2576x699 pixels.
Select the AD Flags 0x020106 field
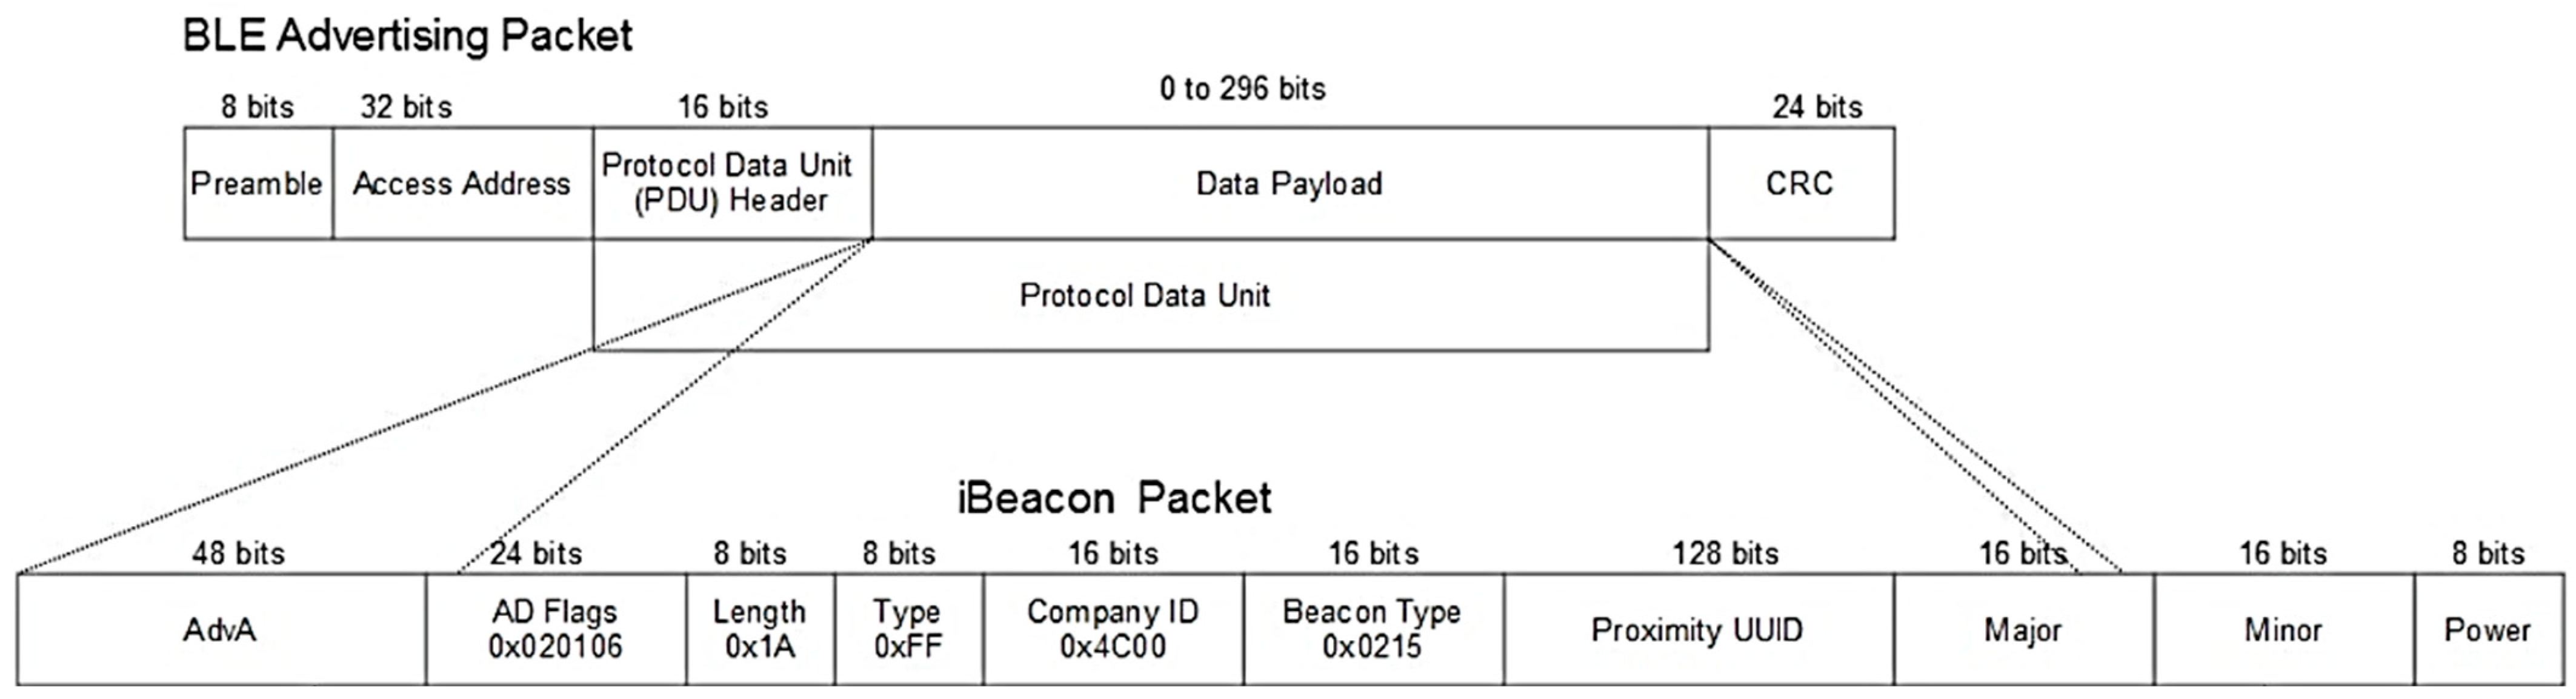(x=555, y=629)
